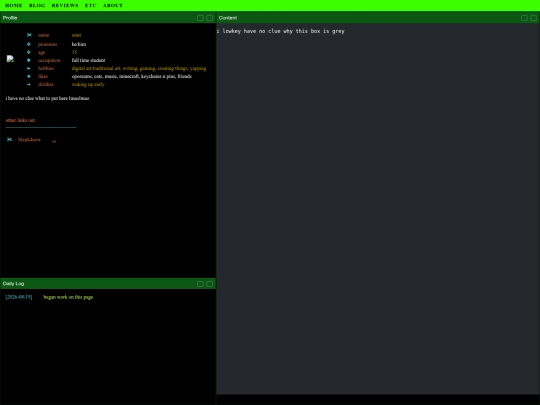
Task: Open the HOME page from navbar
Action: click(x=13, y=6)
